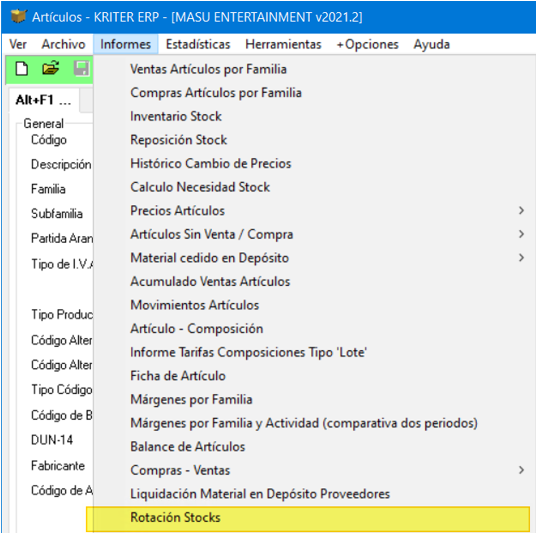Open the Estadísticas menu
Image resolution: width=536 pixels, height=536 pixels.
pyautogui.click(x=198, y=44)
